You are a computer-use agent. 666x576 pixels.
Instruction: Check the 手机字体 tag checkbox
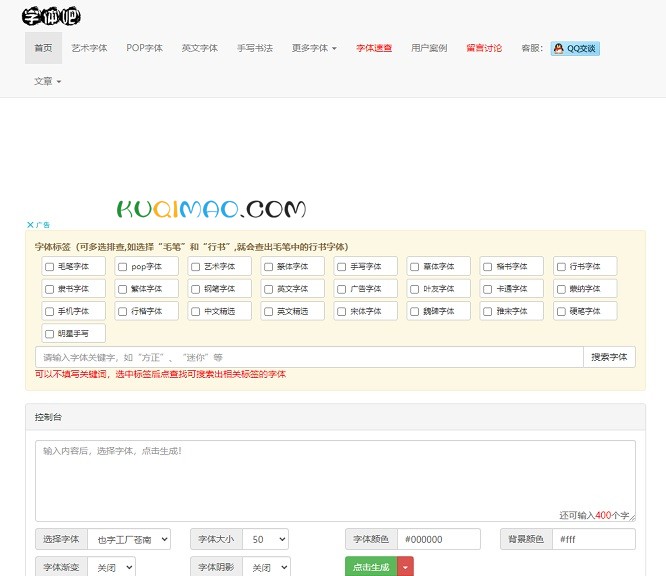pos(49,311)
